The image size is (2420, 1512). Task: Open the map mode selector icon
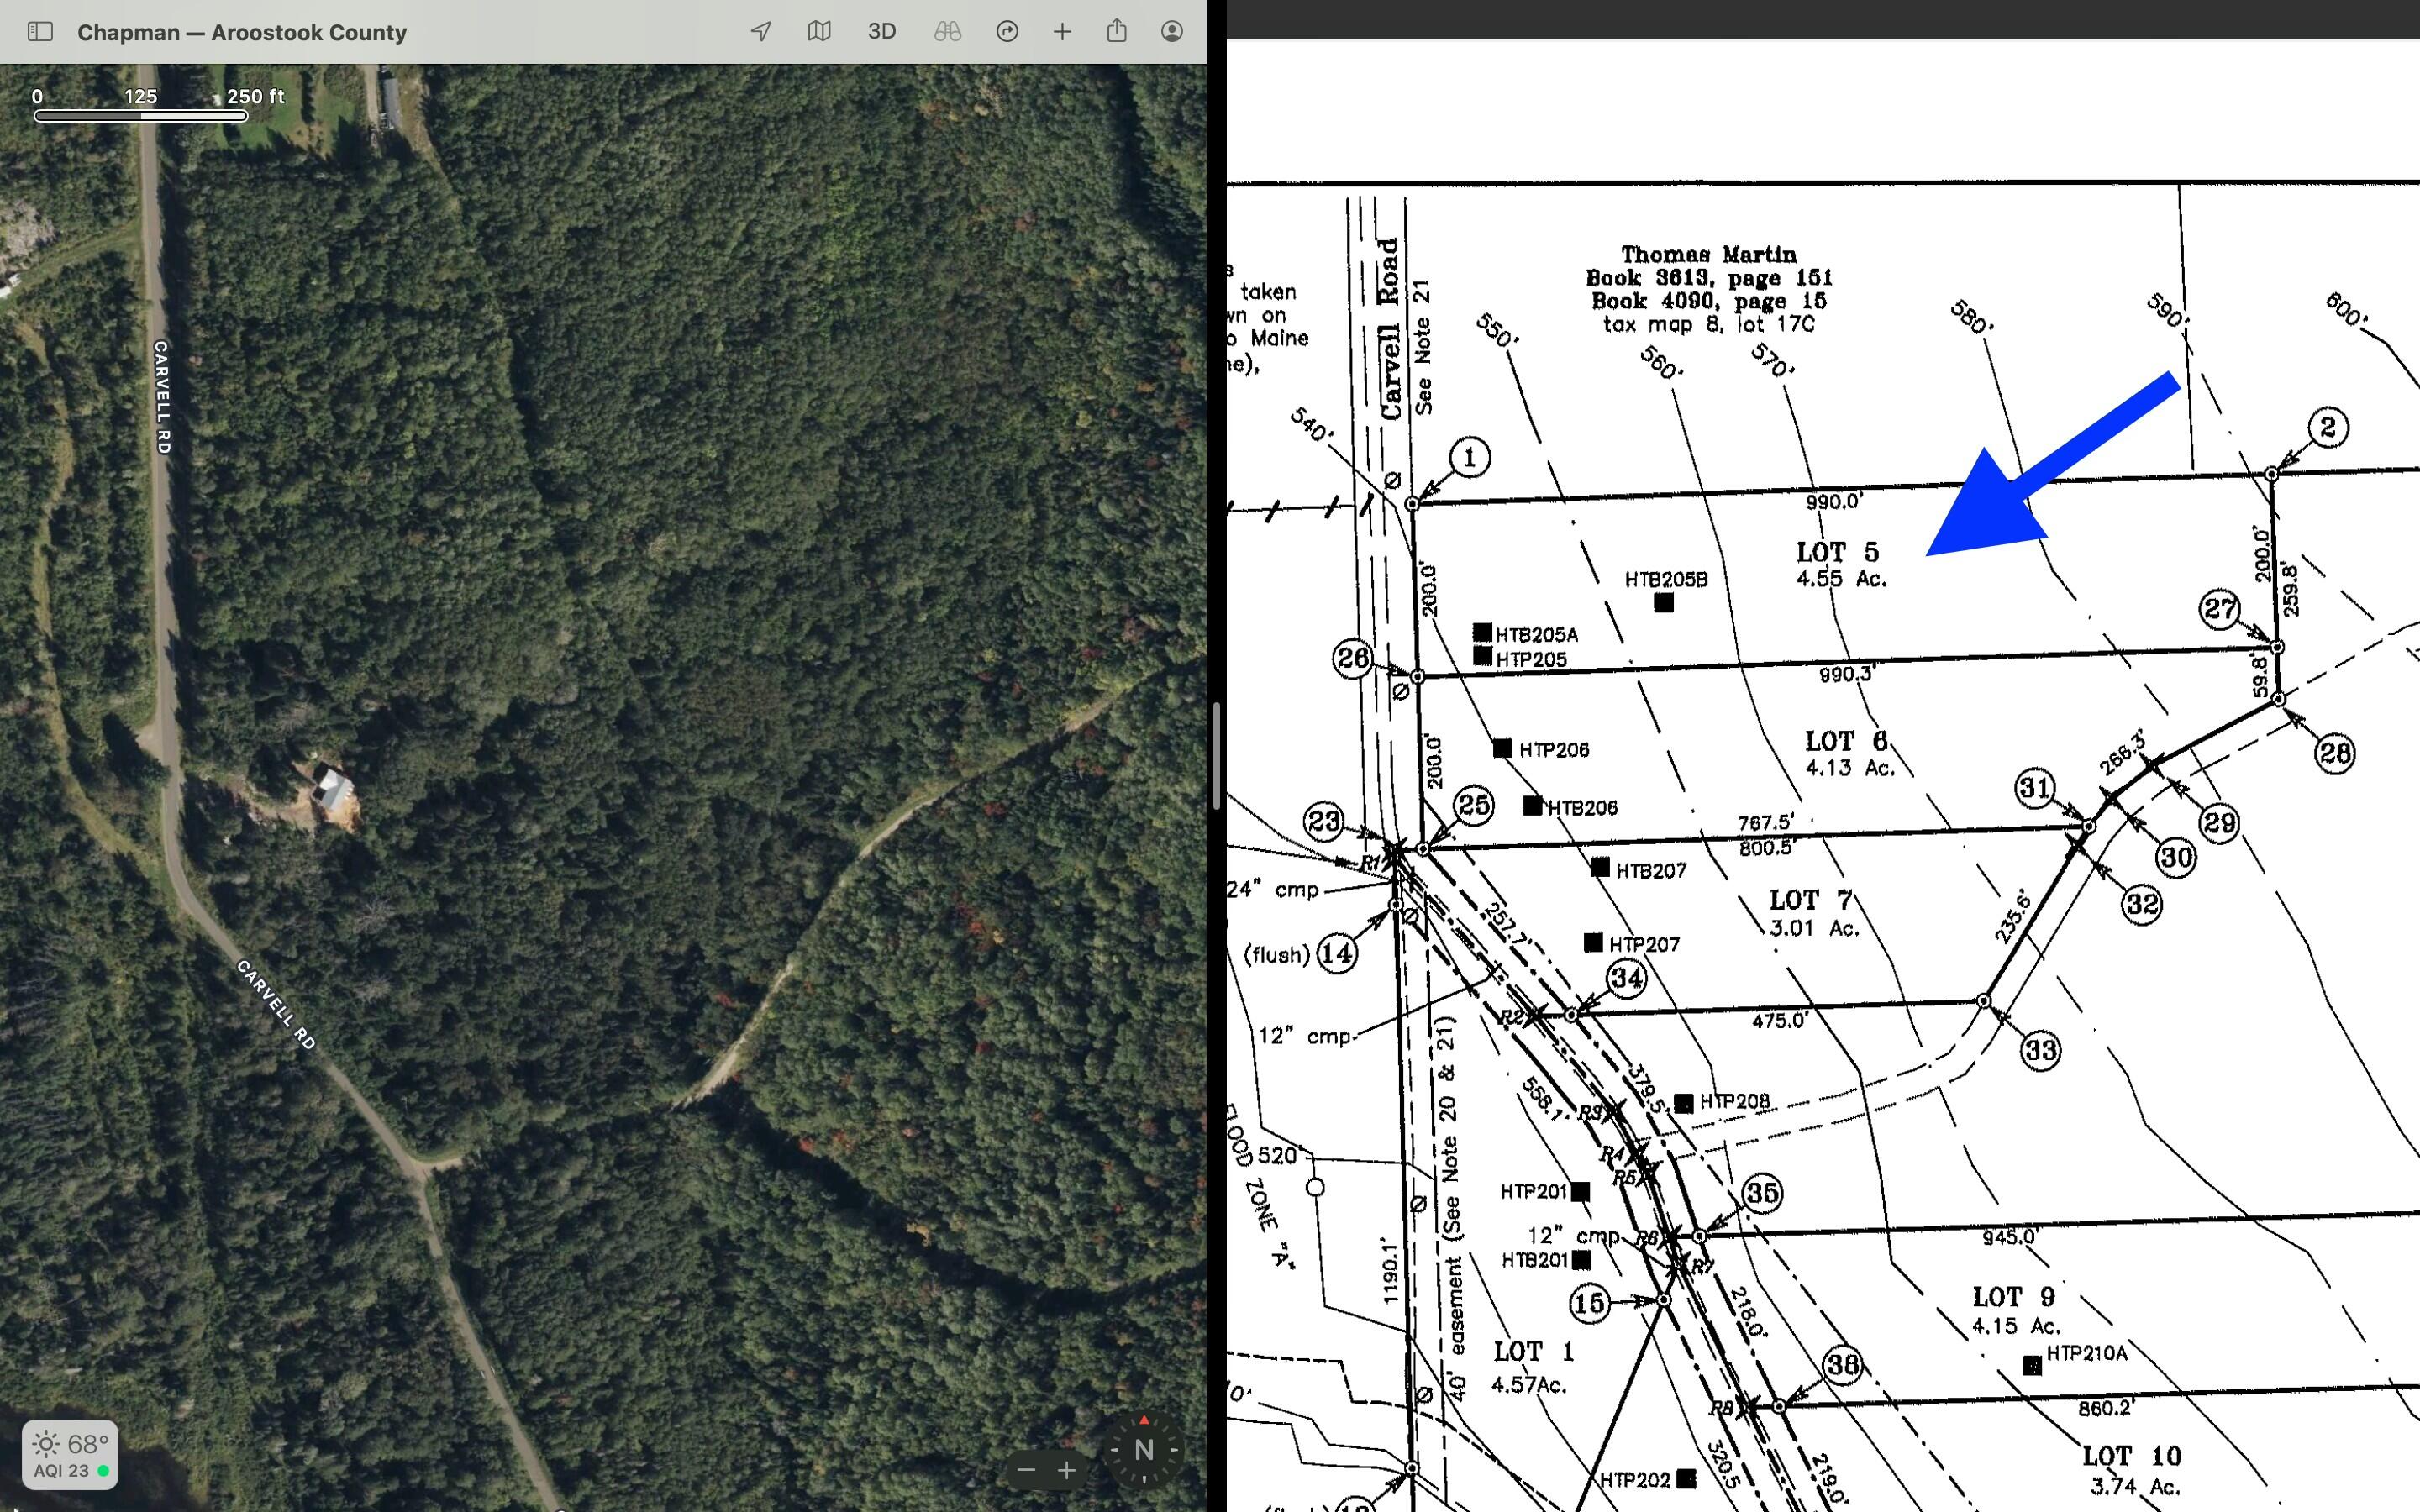click(x=819, y=32)
